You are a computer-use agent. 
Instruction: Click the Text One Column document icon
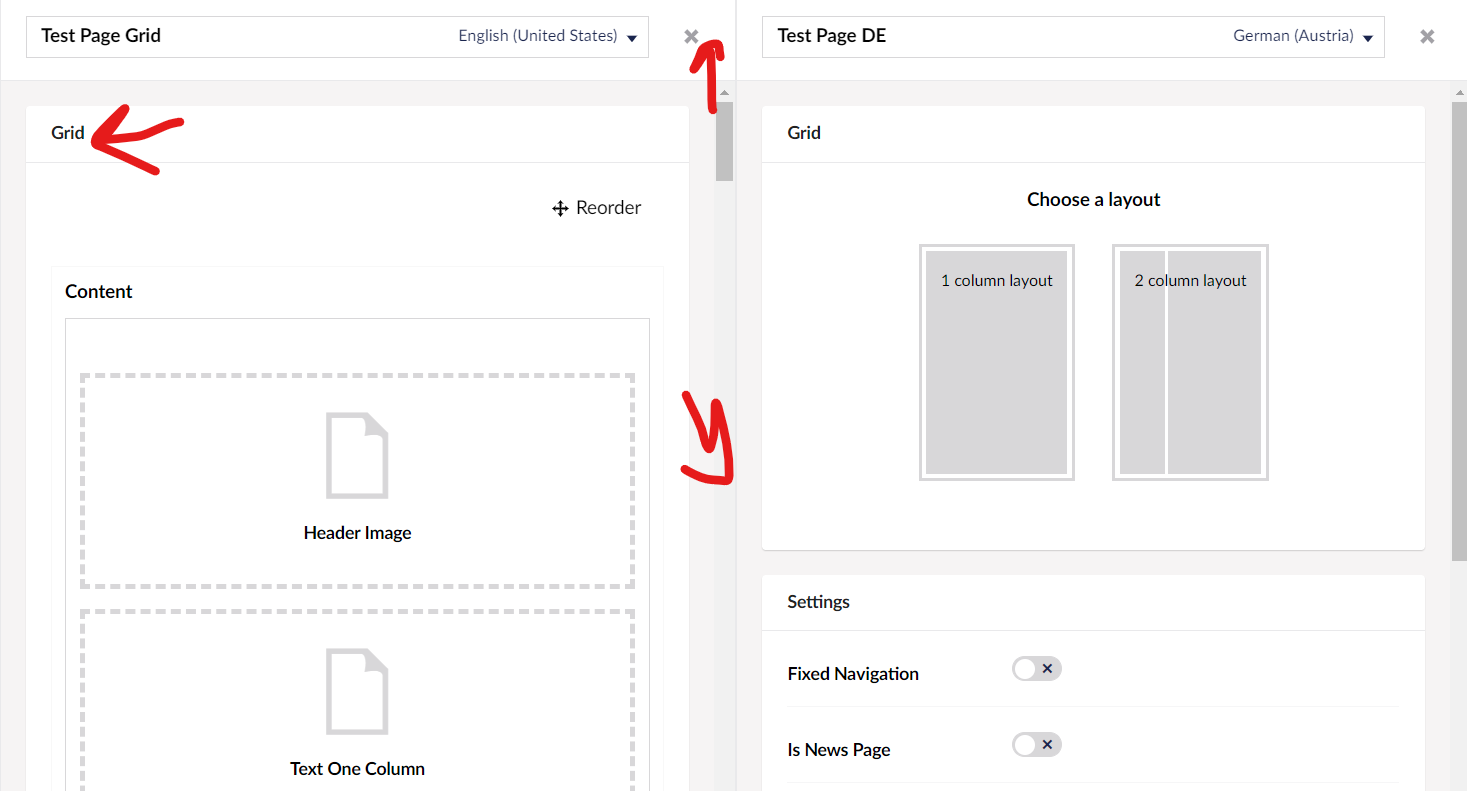pos(357,691)
